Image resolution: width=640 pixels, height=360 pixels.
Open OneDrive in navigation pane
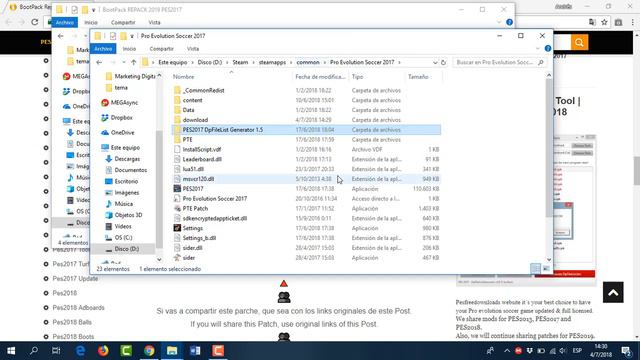point(122,133)
